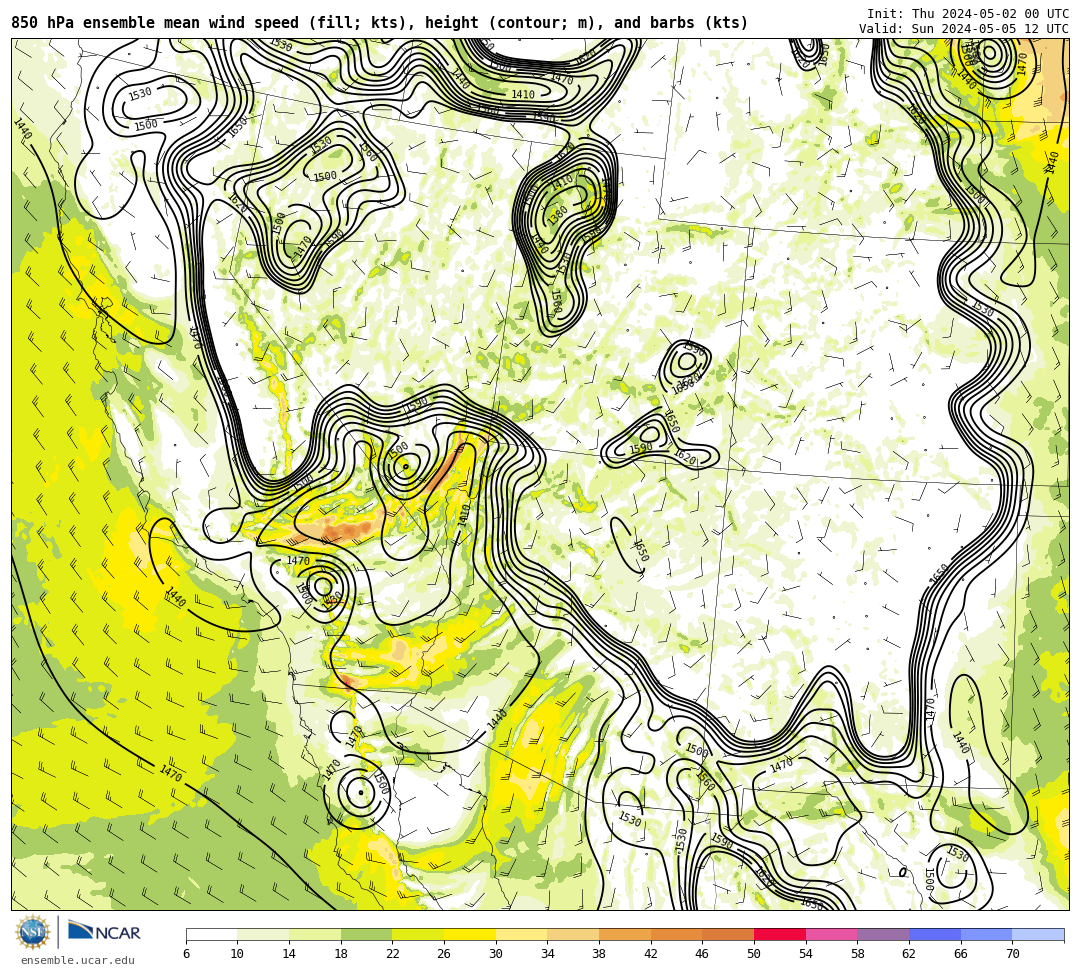Click the colorbar tick label 38
The image size is (1080, 973).
599,954
